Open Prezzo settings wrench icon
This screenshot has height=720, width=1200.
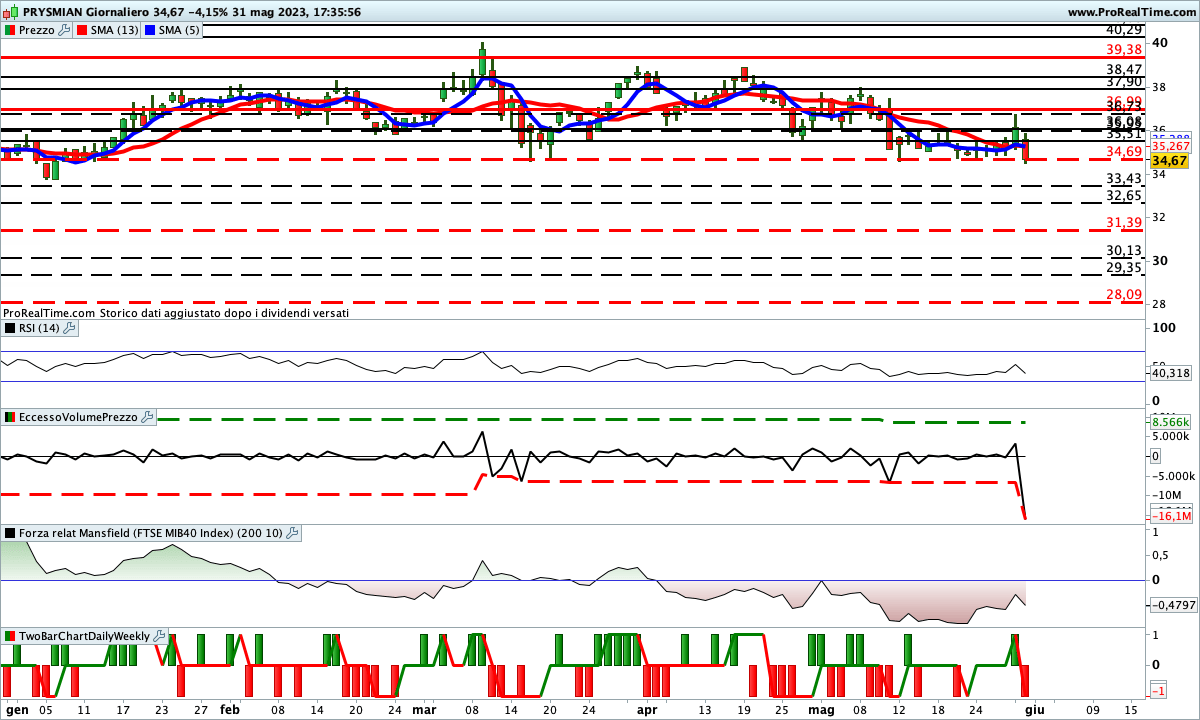click(65, 30)
